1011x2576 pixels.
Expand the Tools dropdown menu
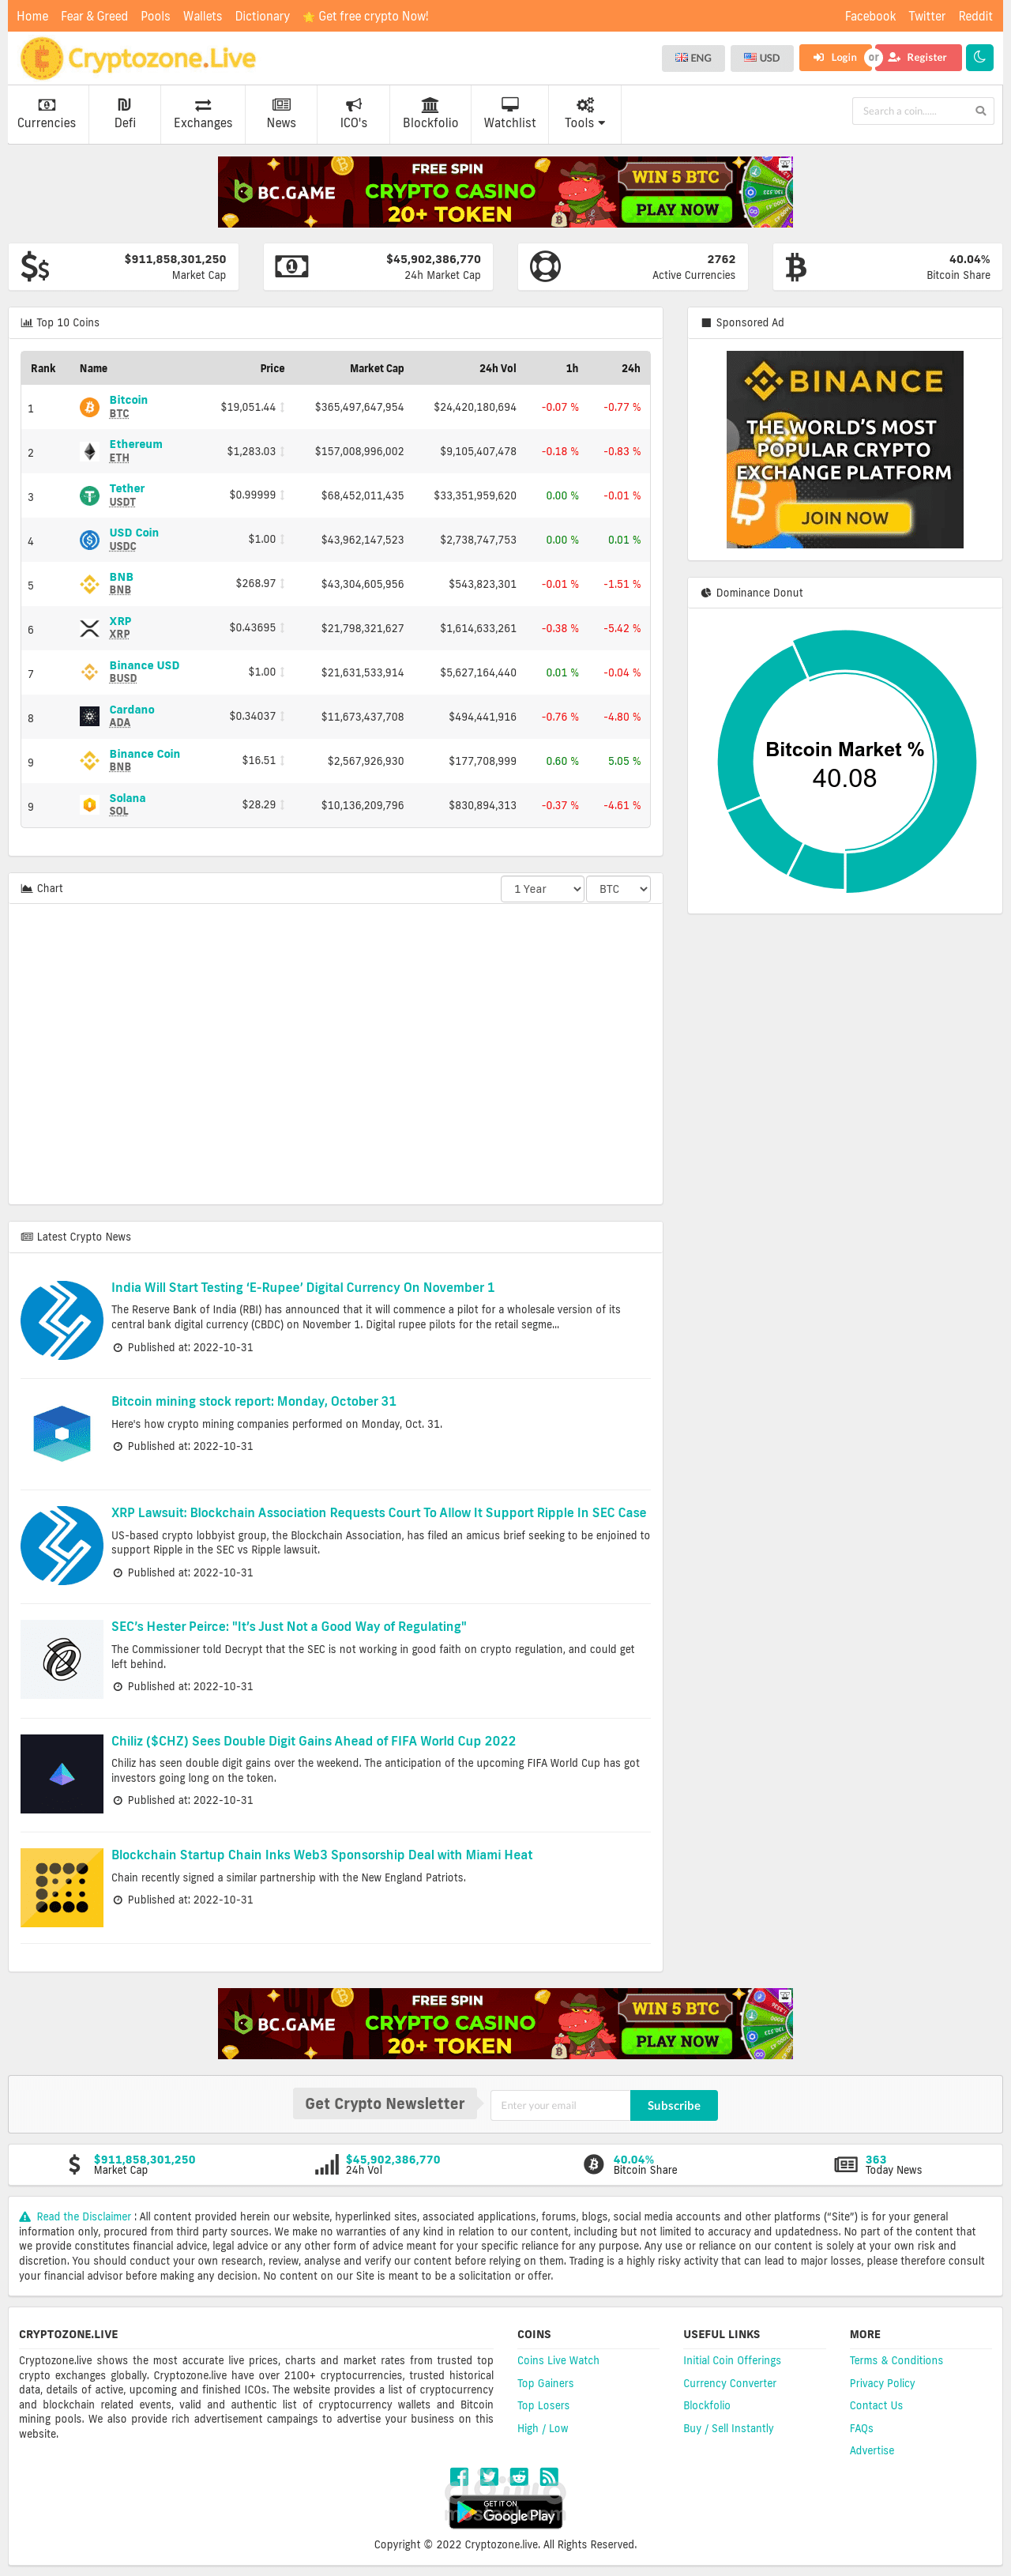585,114
